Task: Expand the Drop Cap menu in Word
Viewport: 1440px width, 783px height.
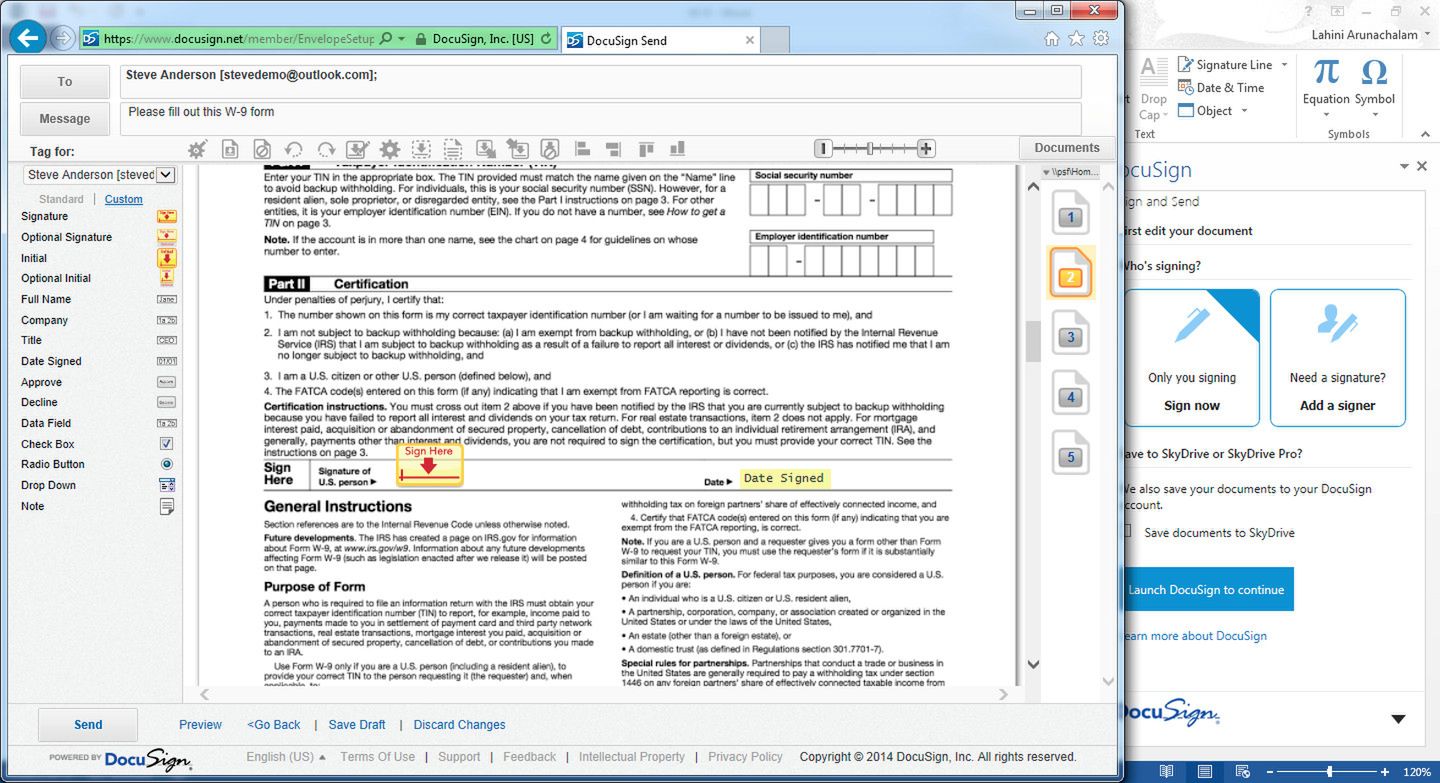Action: pyautogui.click(x=1153, y=106)
